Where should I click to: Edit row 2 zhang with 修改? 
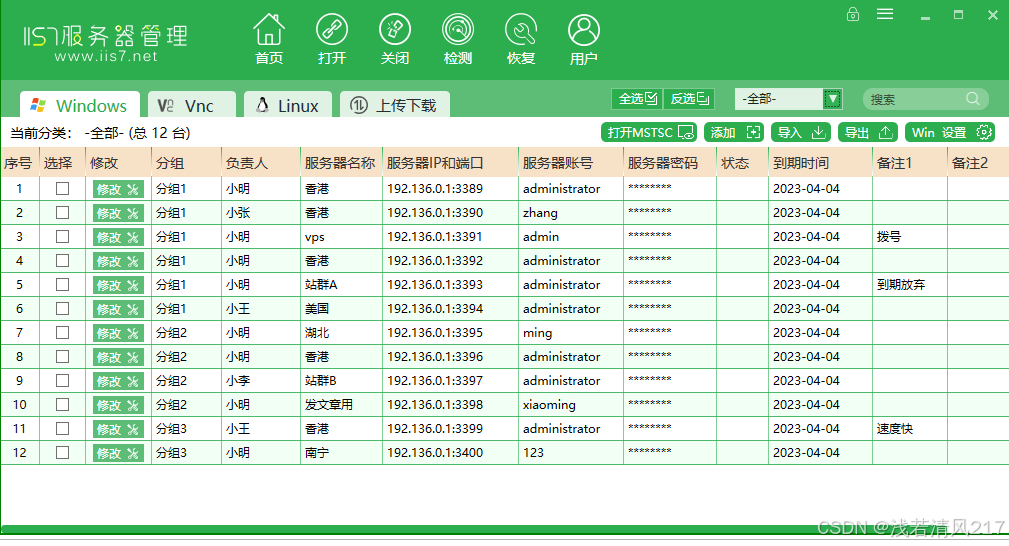tap(118, 213)
